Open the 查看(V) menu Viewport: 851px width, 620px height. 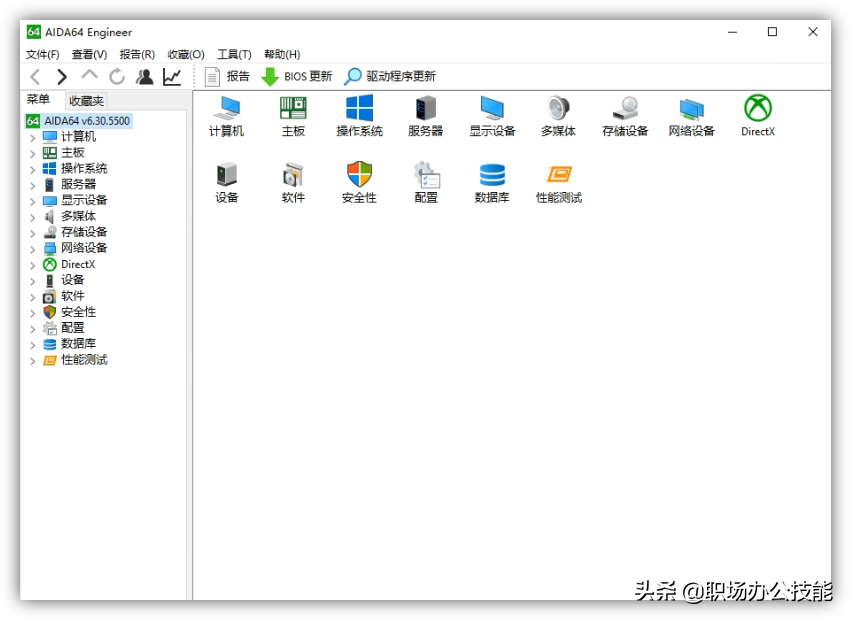click(x=90, y=54)
